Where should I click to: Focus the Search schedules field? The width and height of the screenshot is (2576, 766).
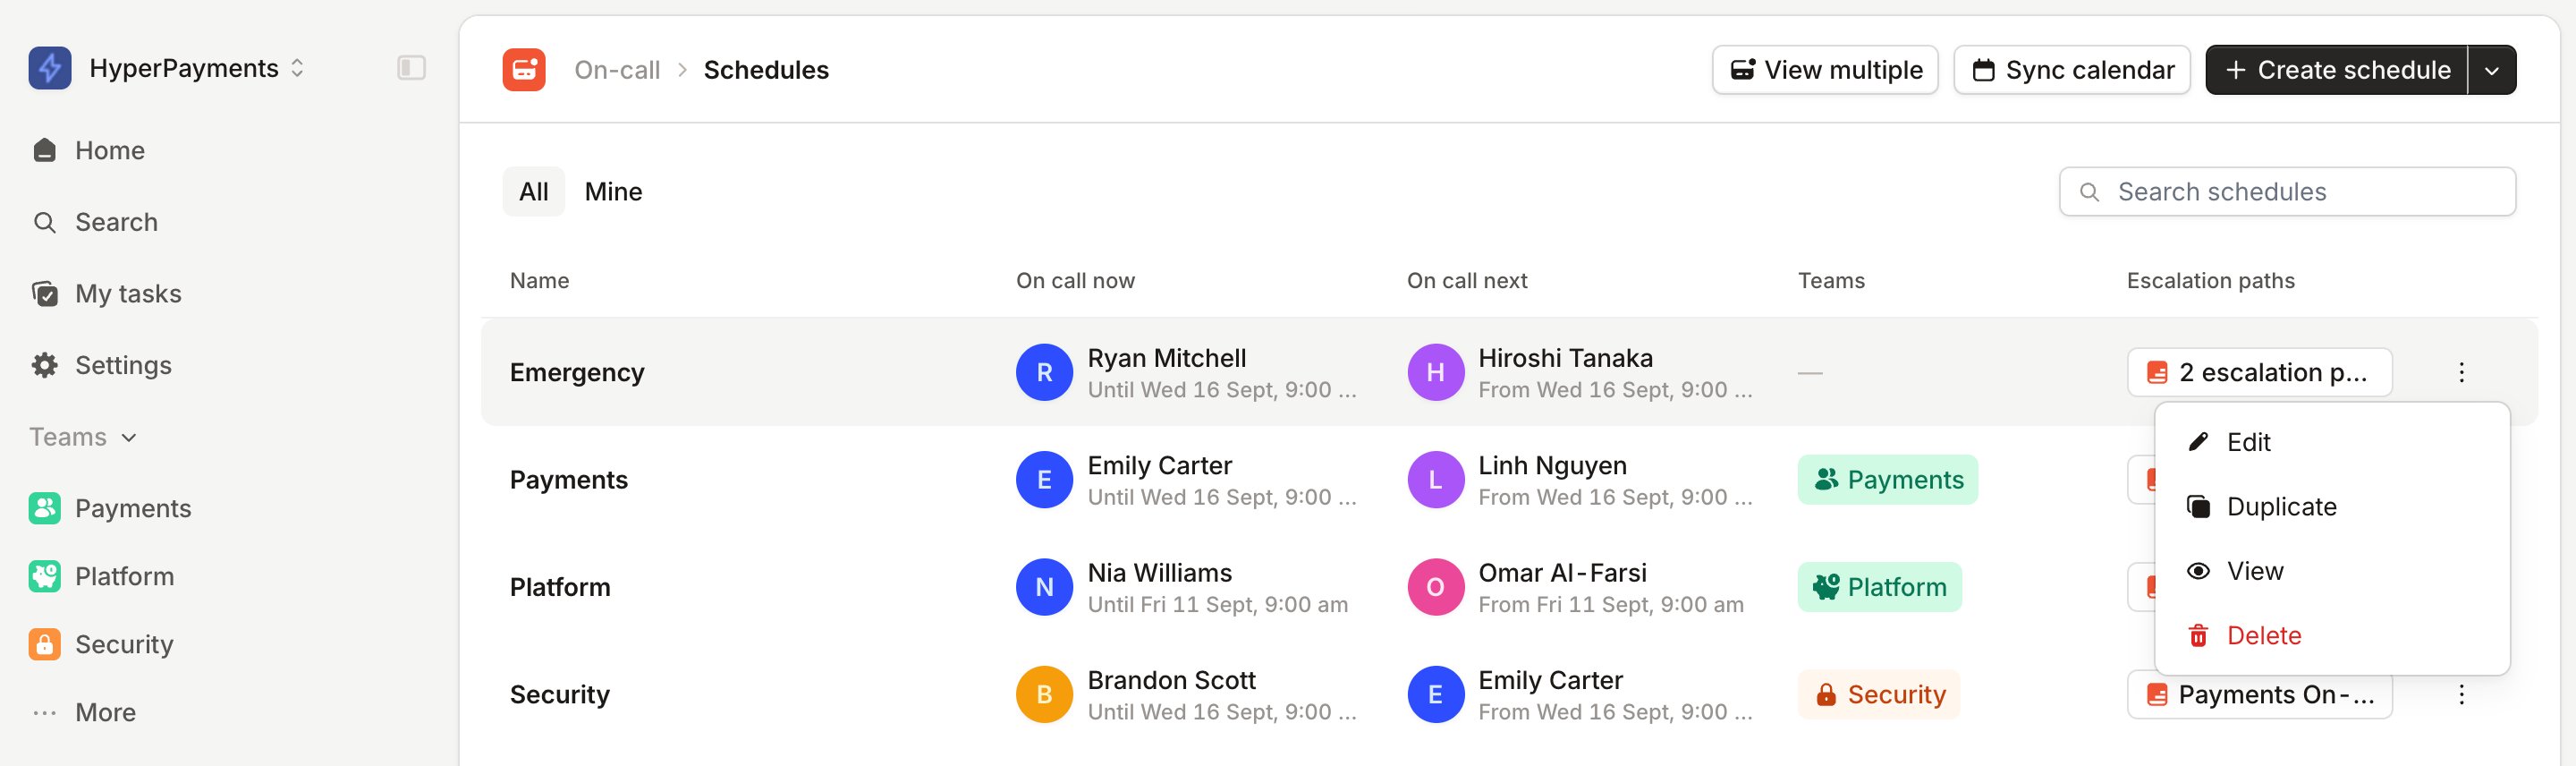2287,191
